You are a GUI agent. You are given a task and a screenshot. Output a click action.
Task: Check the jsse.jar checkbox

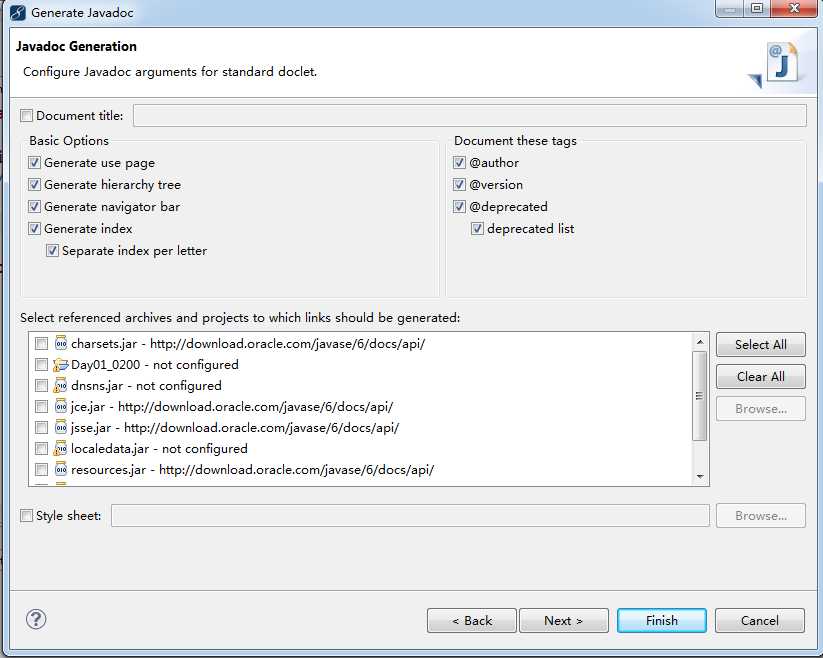coord(41,428)
